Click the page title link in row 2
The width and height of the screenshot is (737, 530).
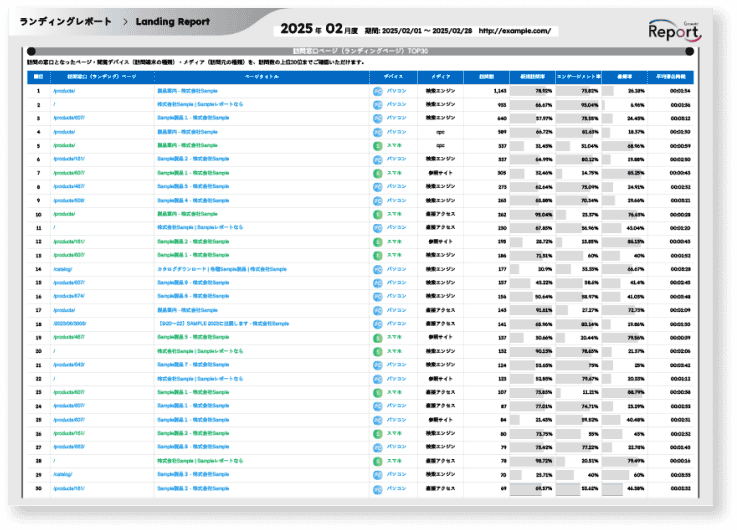tap(200, 104)
